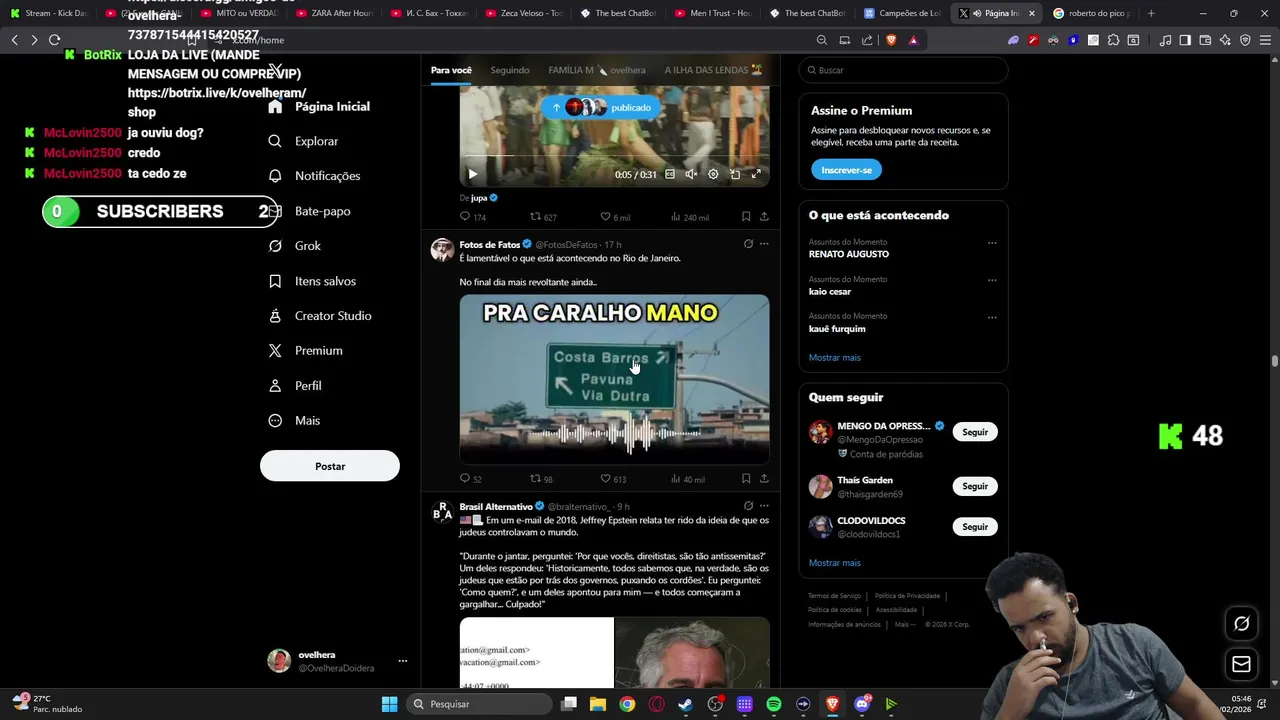
Task: Follow MENGO DA OPRESSÃO account
Action: 975,432
